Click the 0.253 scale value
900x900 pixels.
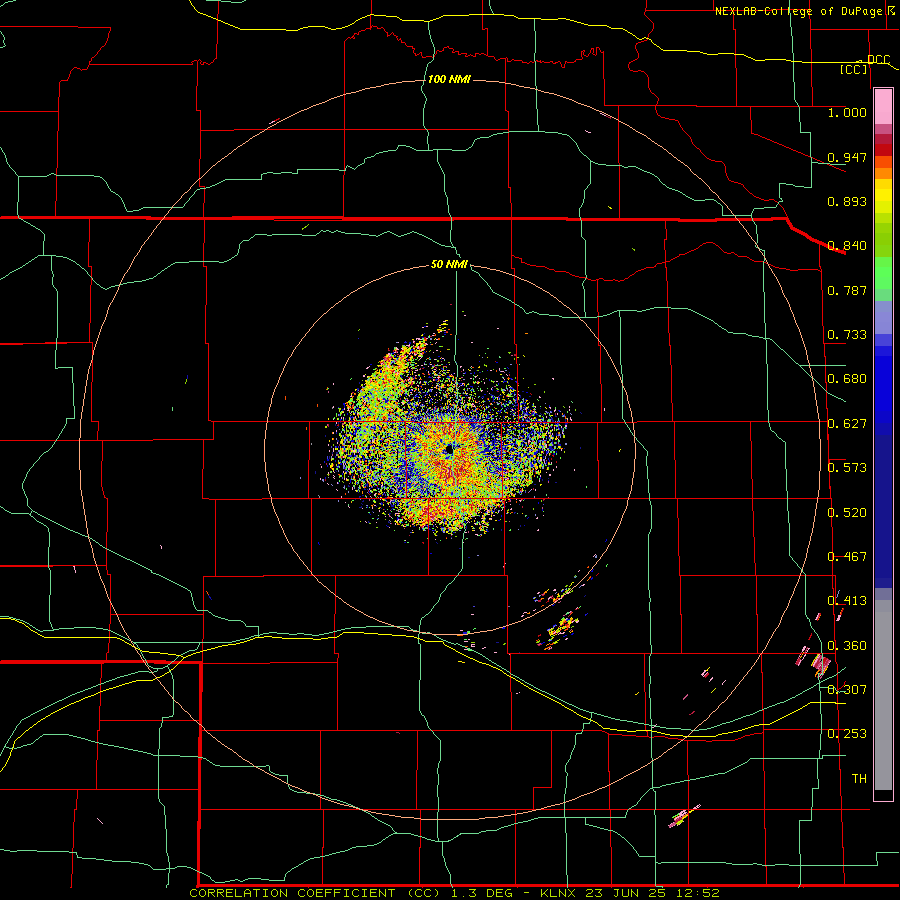[847, 734]
